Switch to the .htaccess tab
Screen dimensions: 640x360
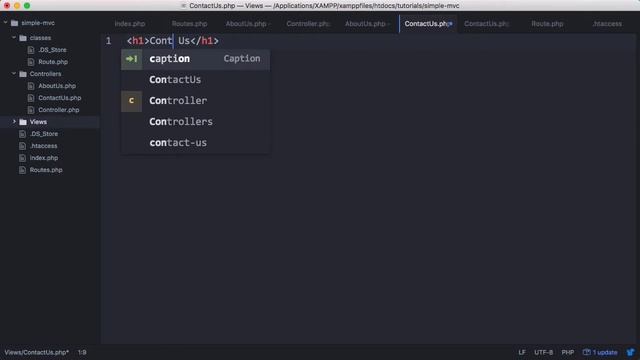coord(607,24)
